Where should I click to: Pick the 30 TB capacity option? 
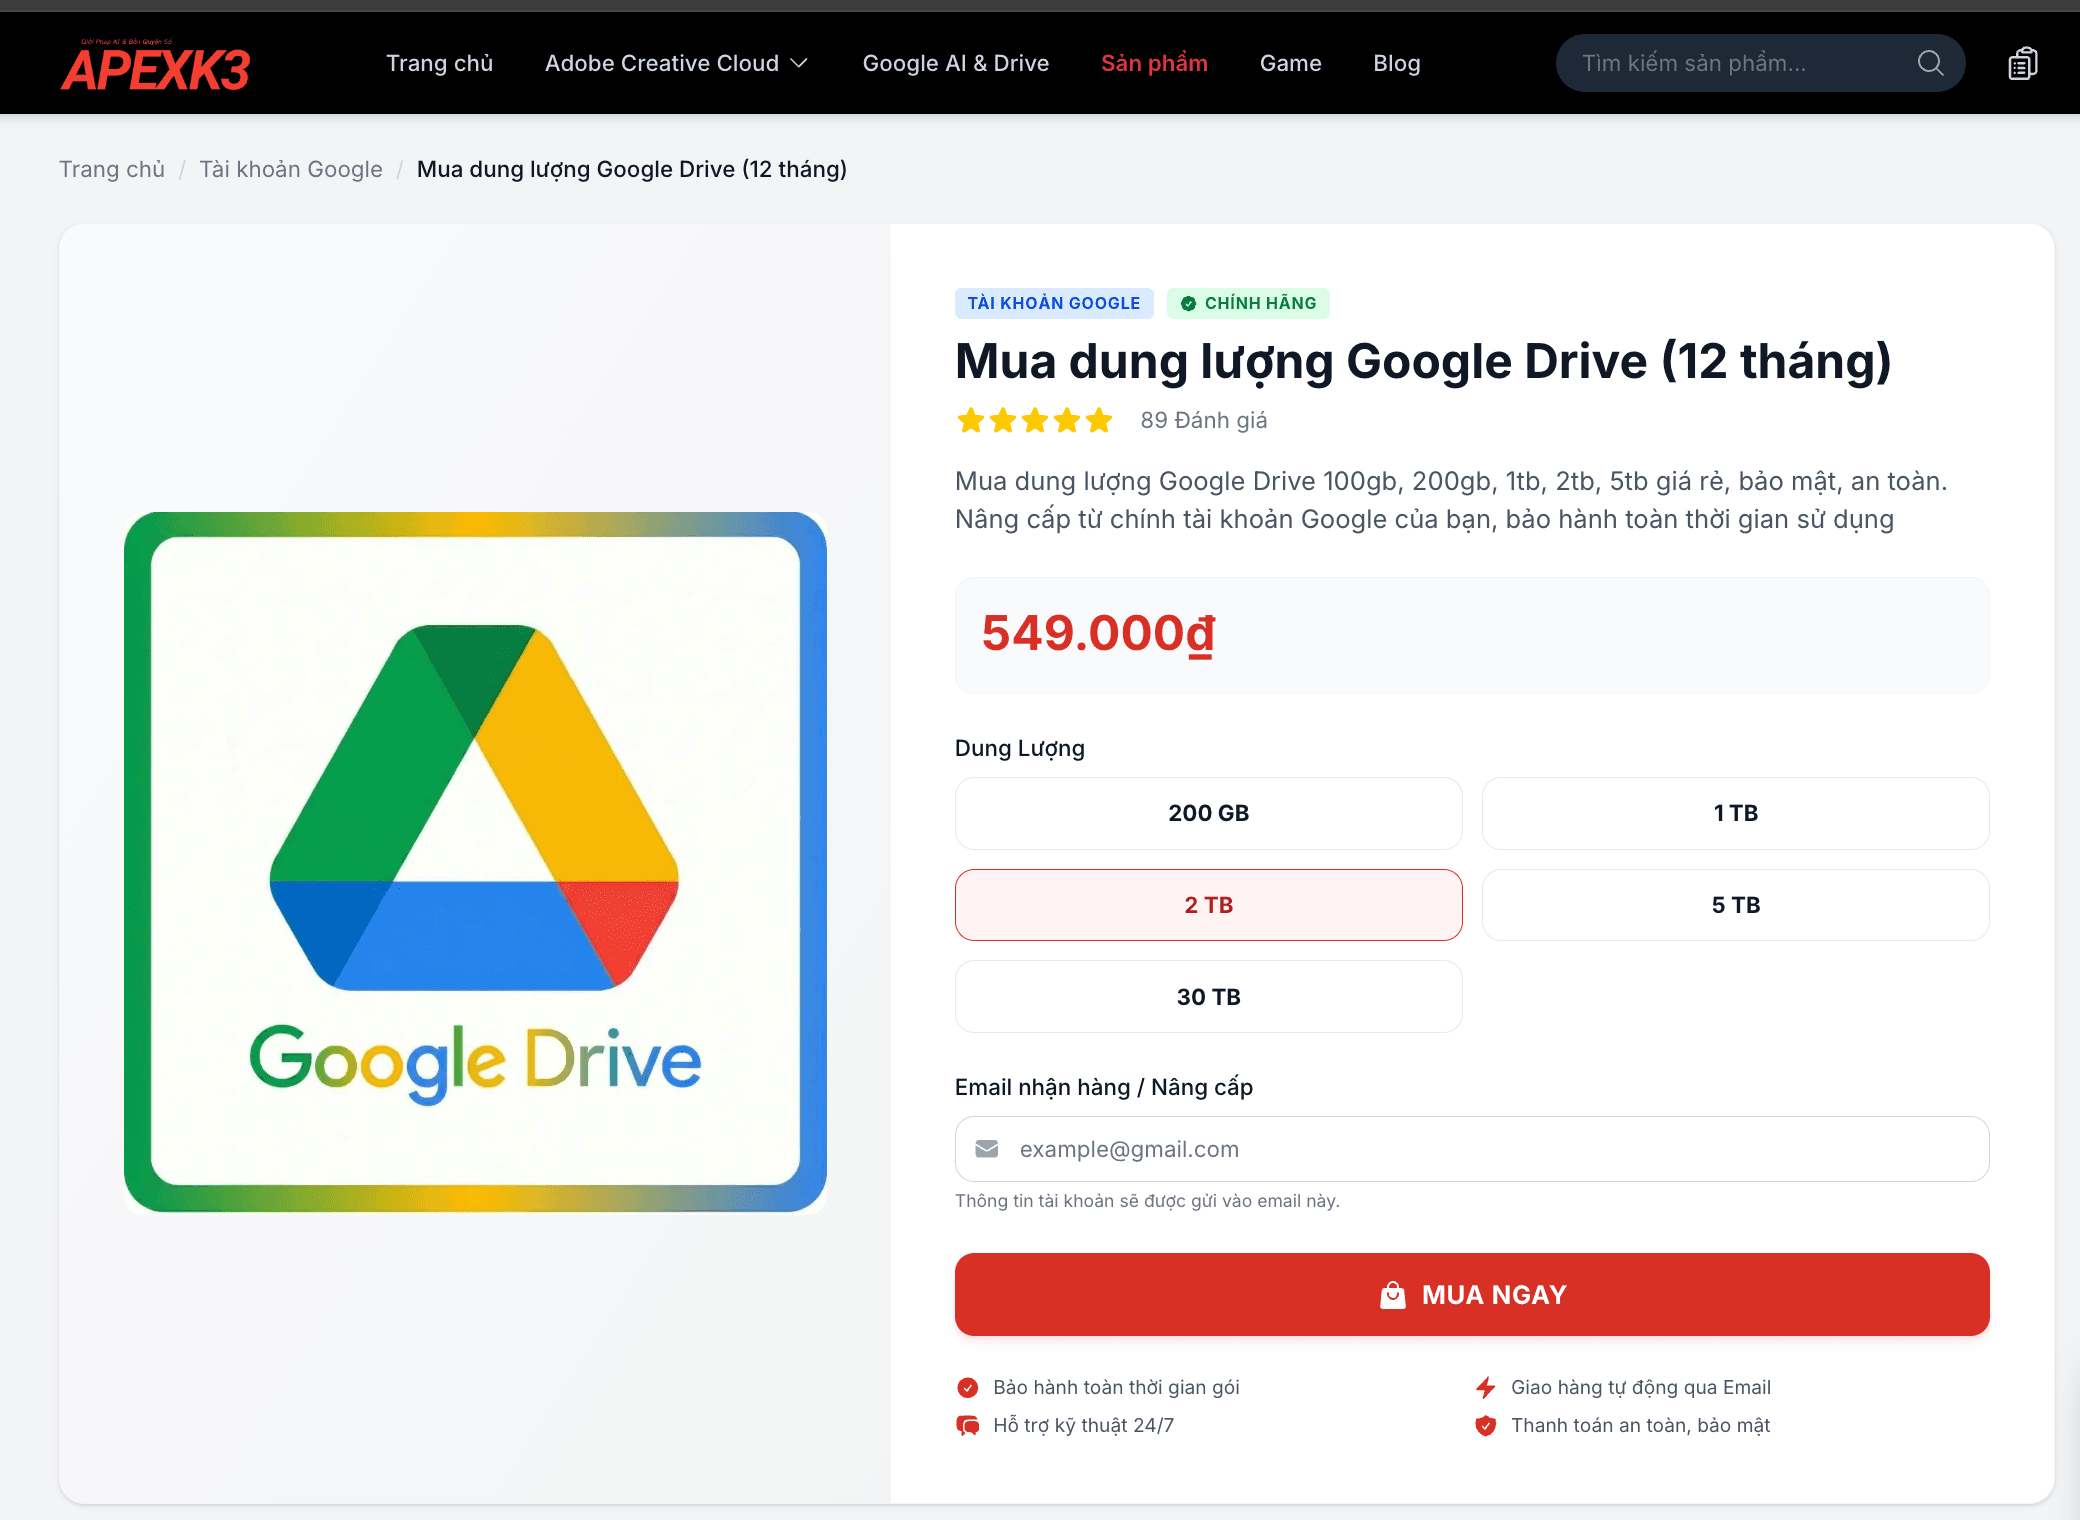click(x=1208, y=997)
